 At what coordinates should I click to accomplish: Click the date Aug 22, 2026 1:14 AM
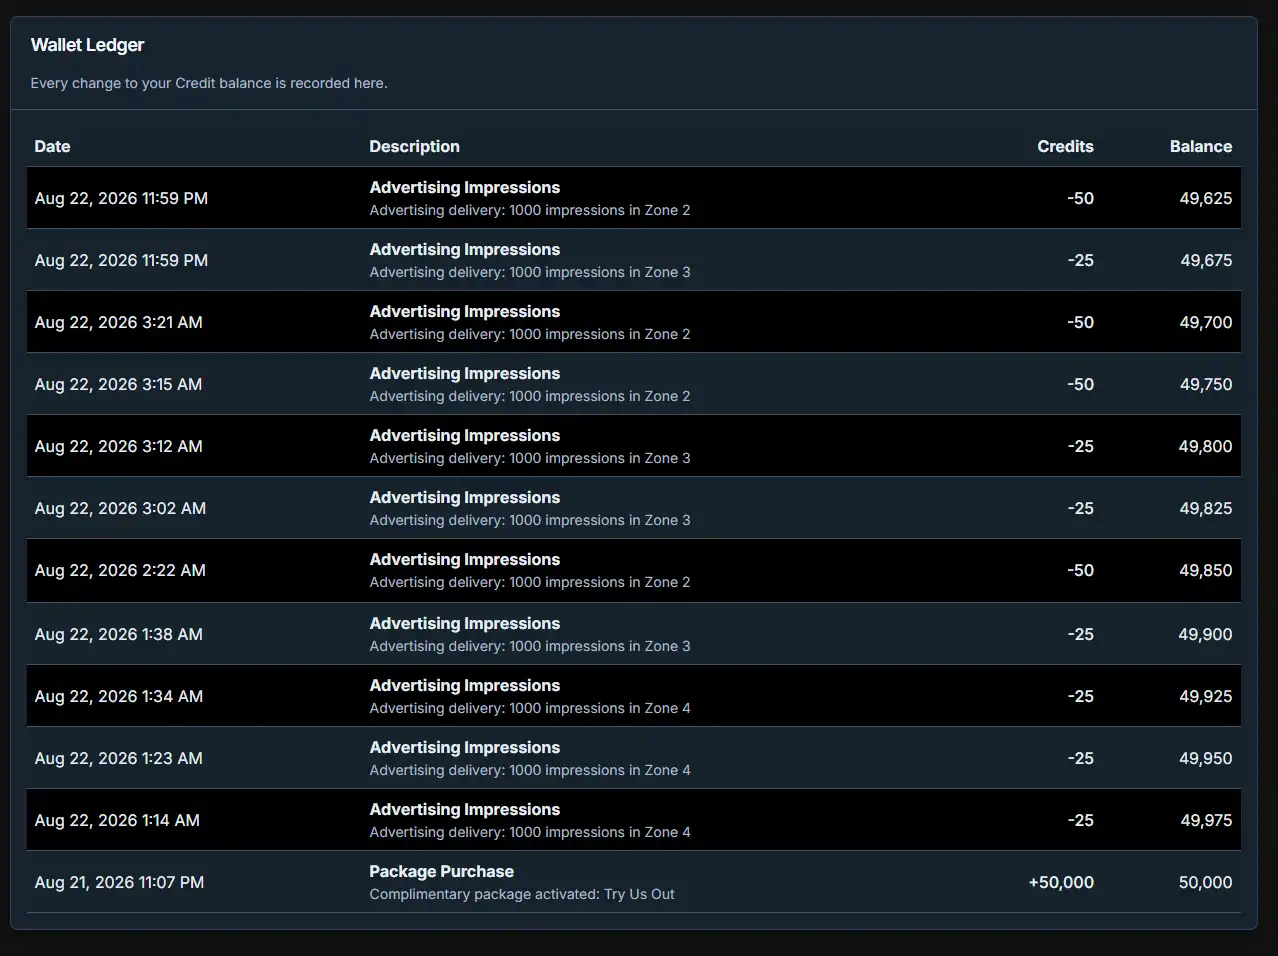[117, 820]
